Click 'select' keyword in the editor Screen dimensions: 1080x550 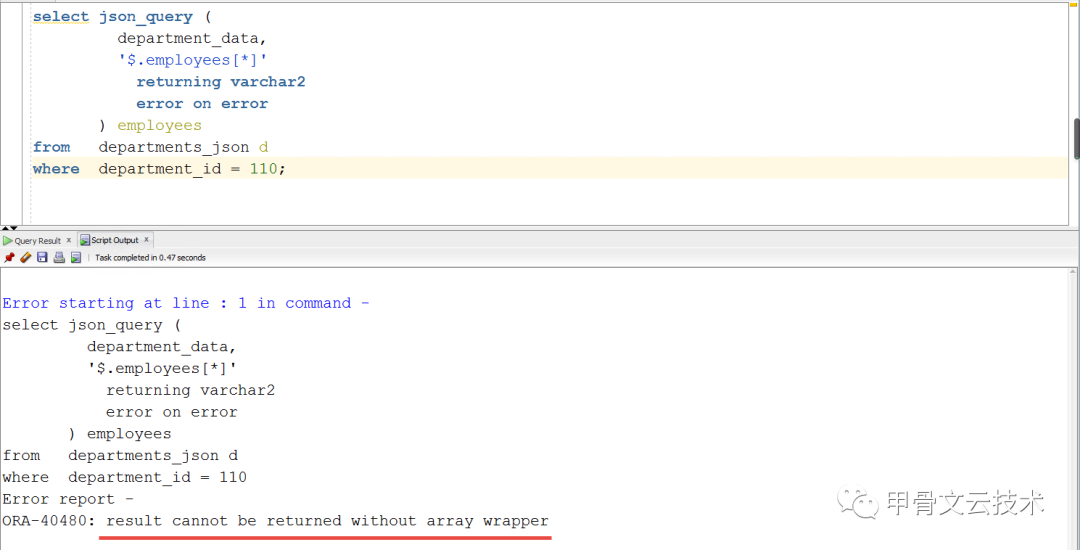(61, 17)
